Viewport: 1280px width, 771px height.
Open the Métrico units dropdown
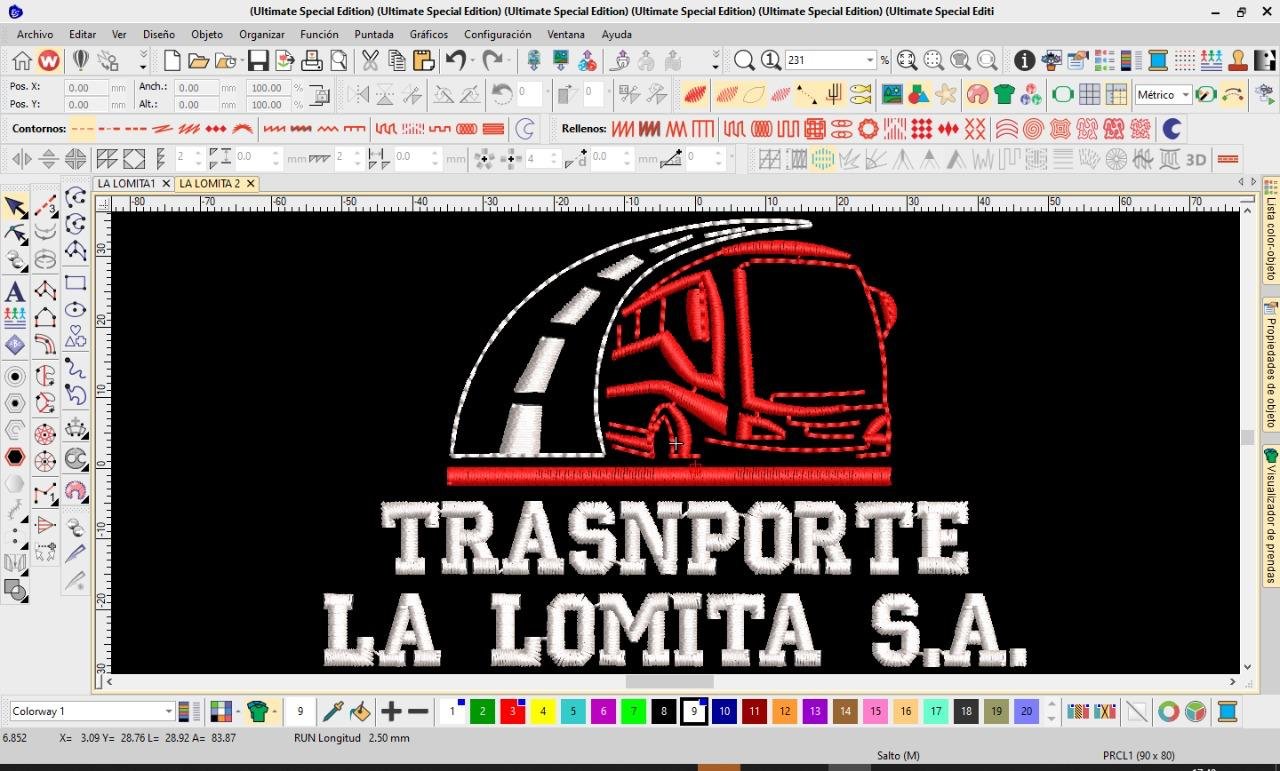[x=1185, y=95]
